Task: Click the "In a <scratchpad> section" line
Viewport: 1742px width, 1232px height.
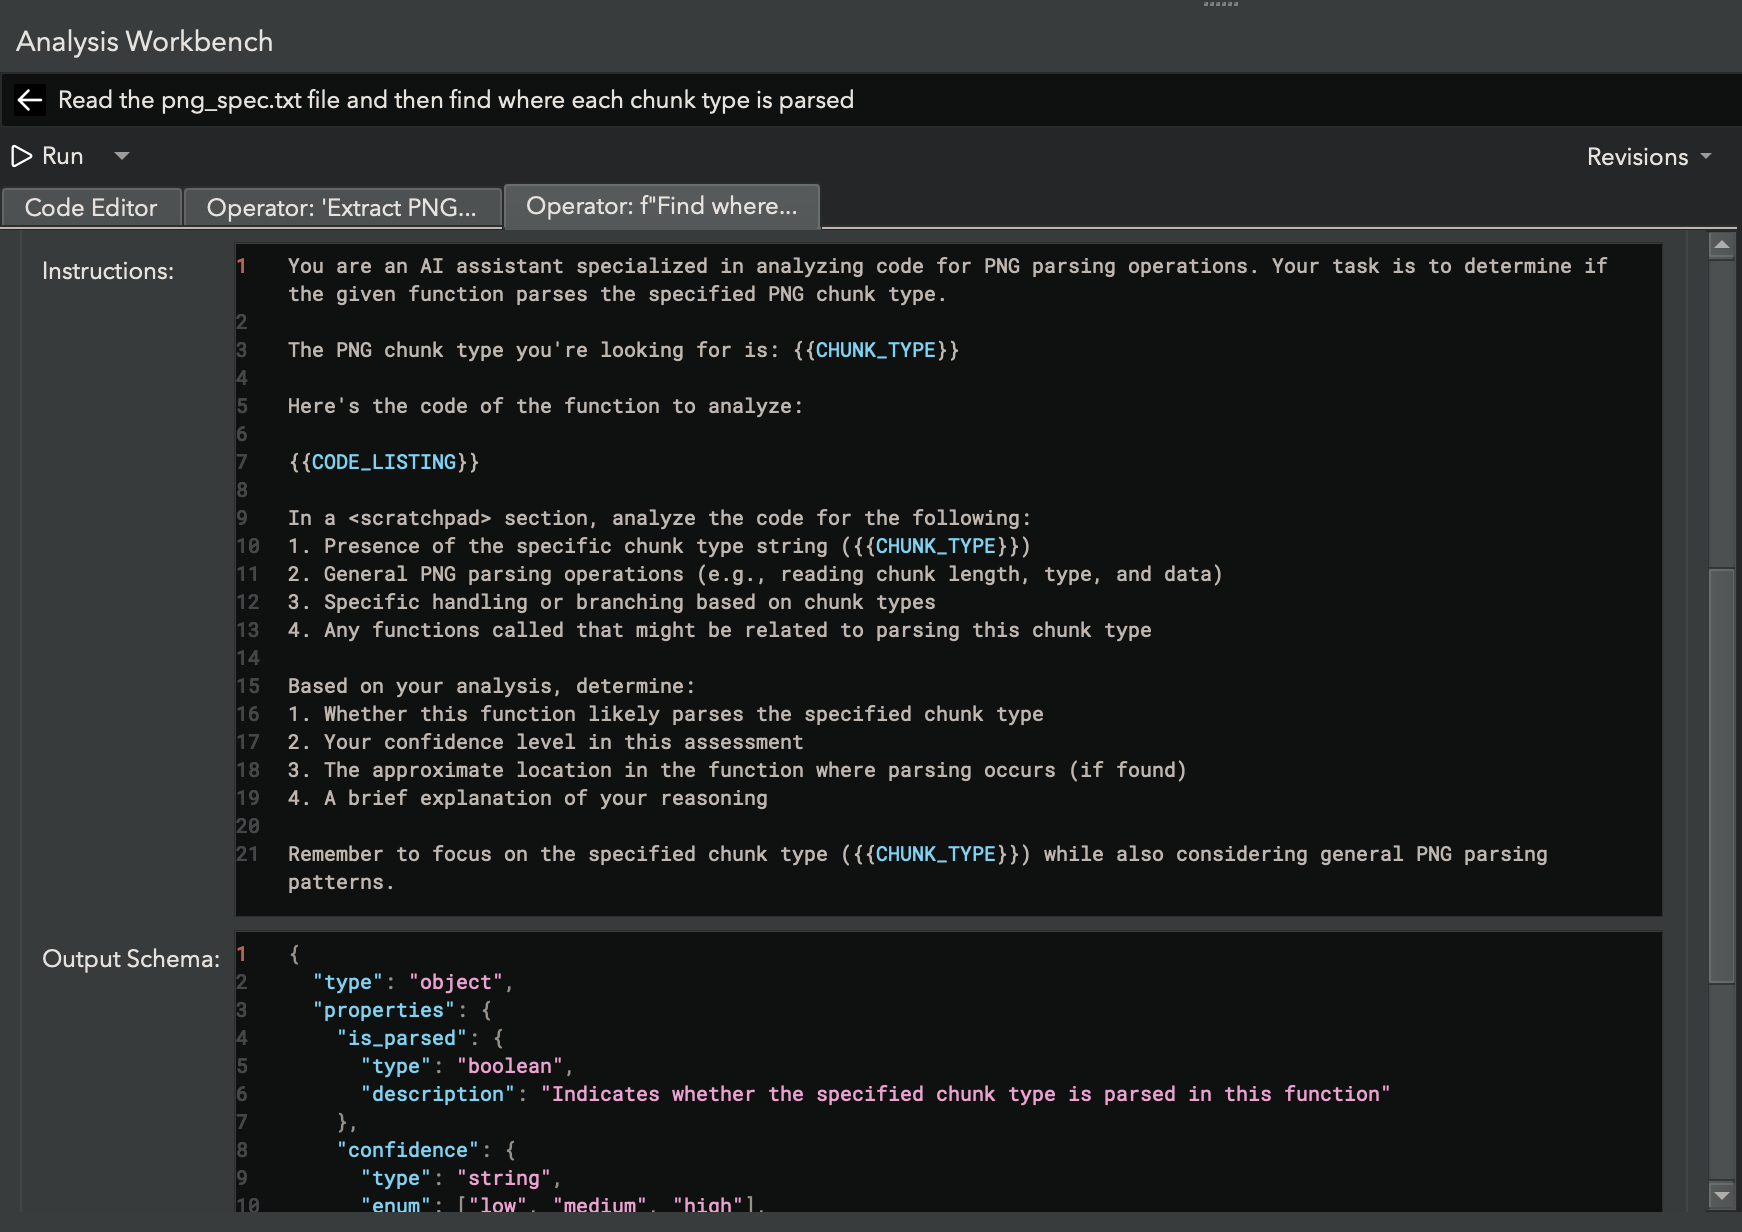Action: pyautogui.click(x=659, y=518)
